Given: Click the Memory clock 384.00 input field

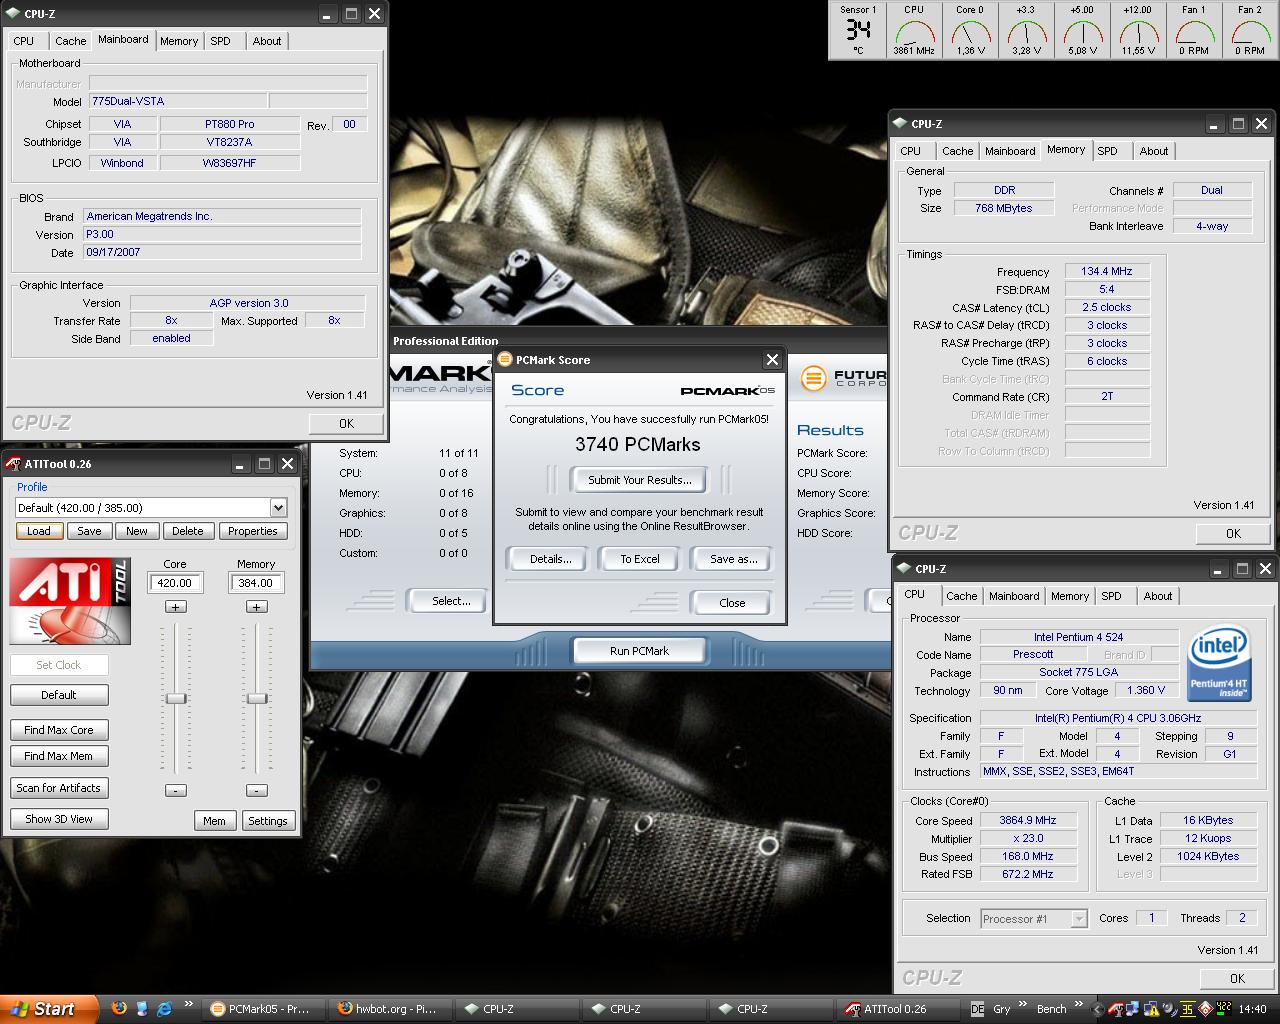Looking at the screenshot, I should pos(256,583).
